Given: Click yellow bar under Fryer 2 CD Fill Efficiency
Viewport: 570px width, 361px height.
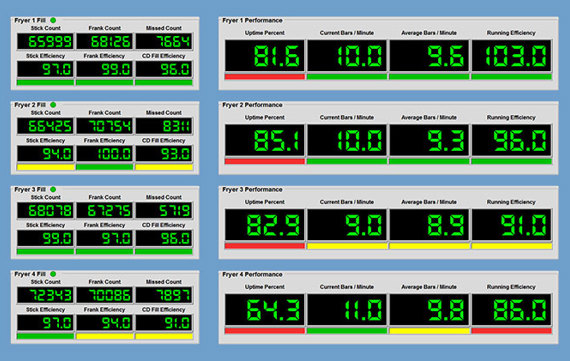Looking at the screenshot, I should tap(164, 167).
